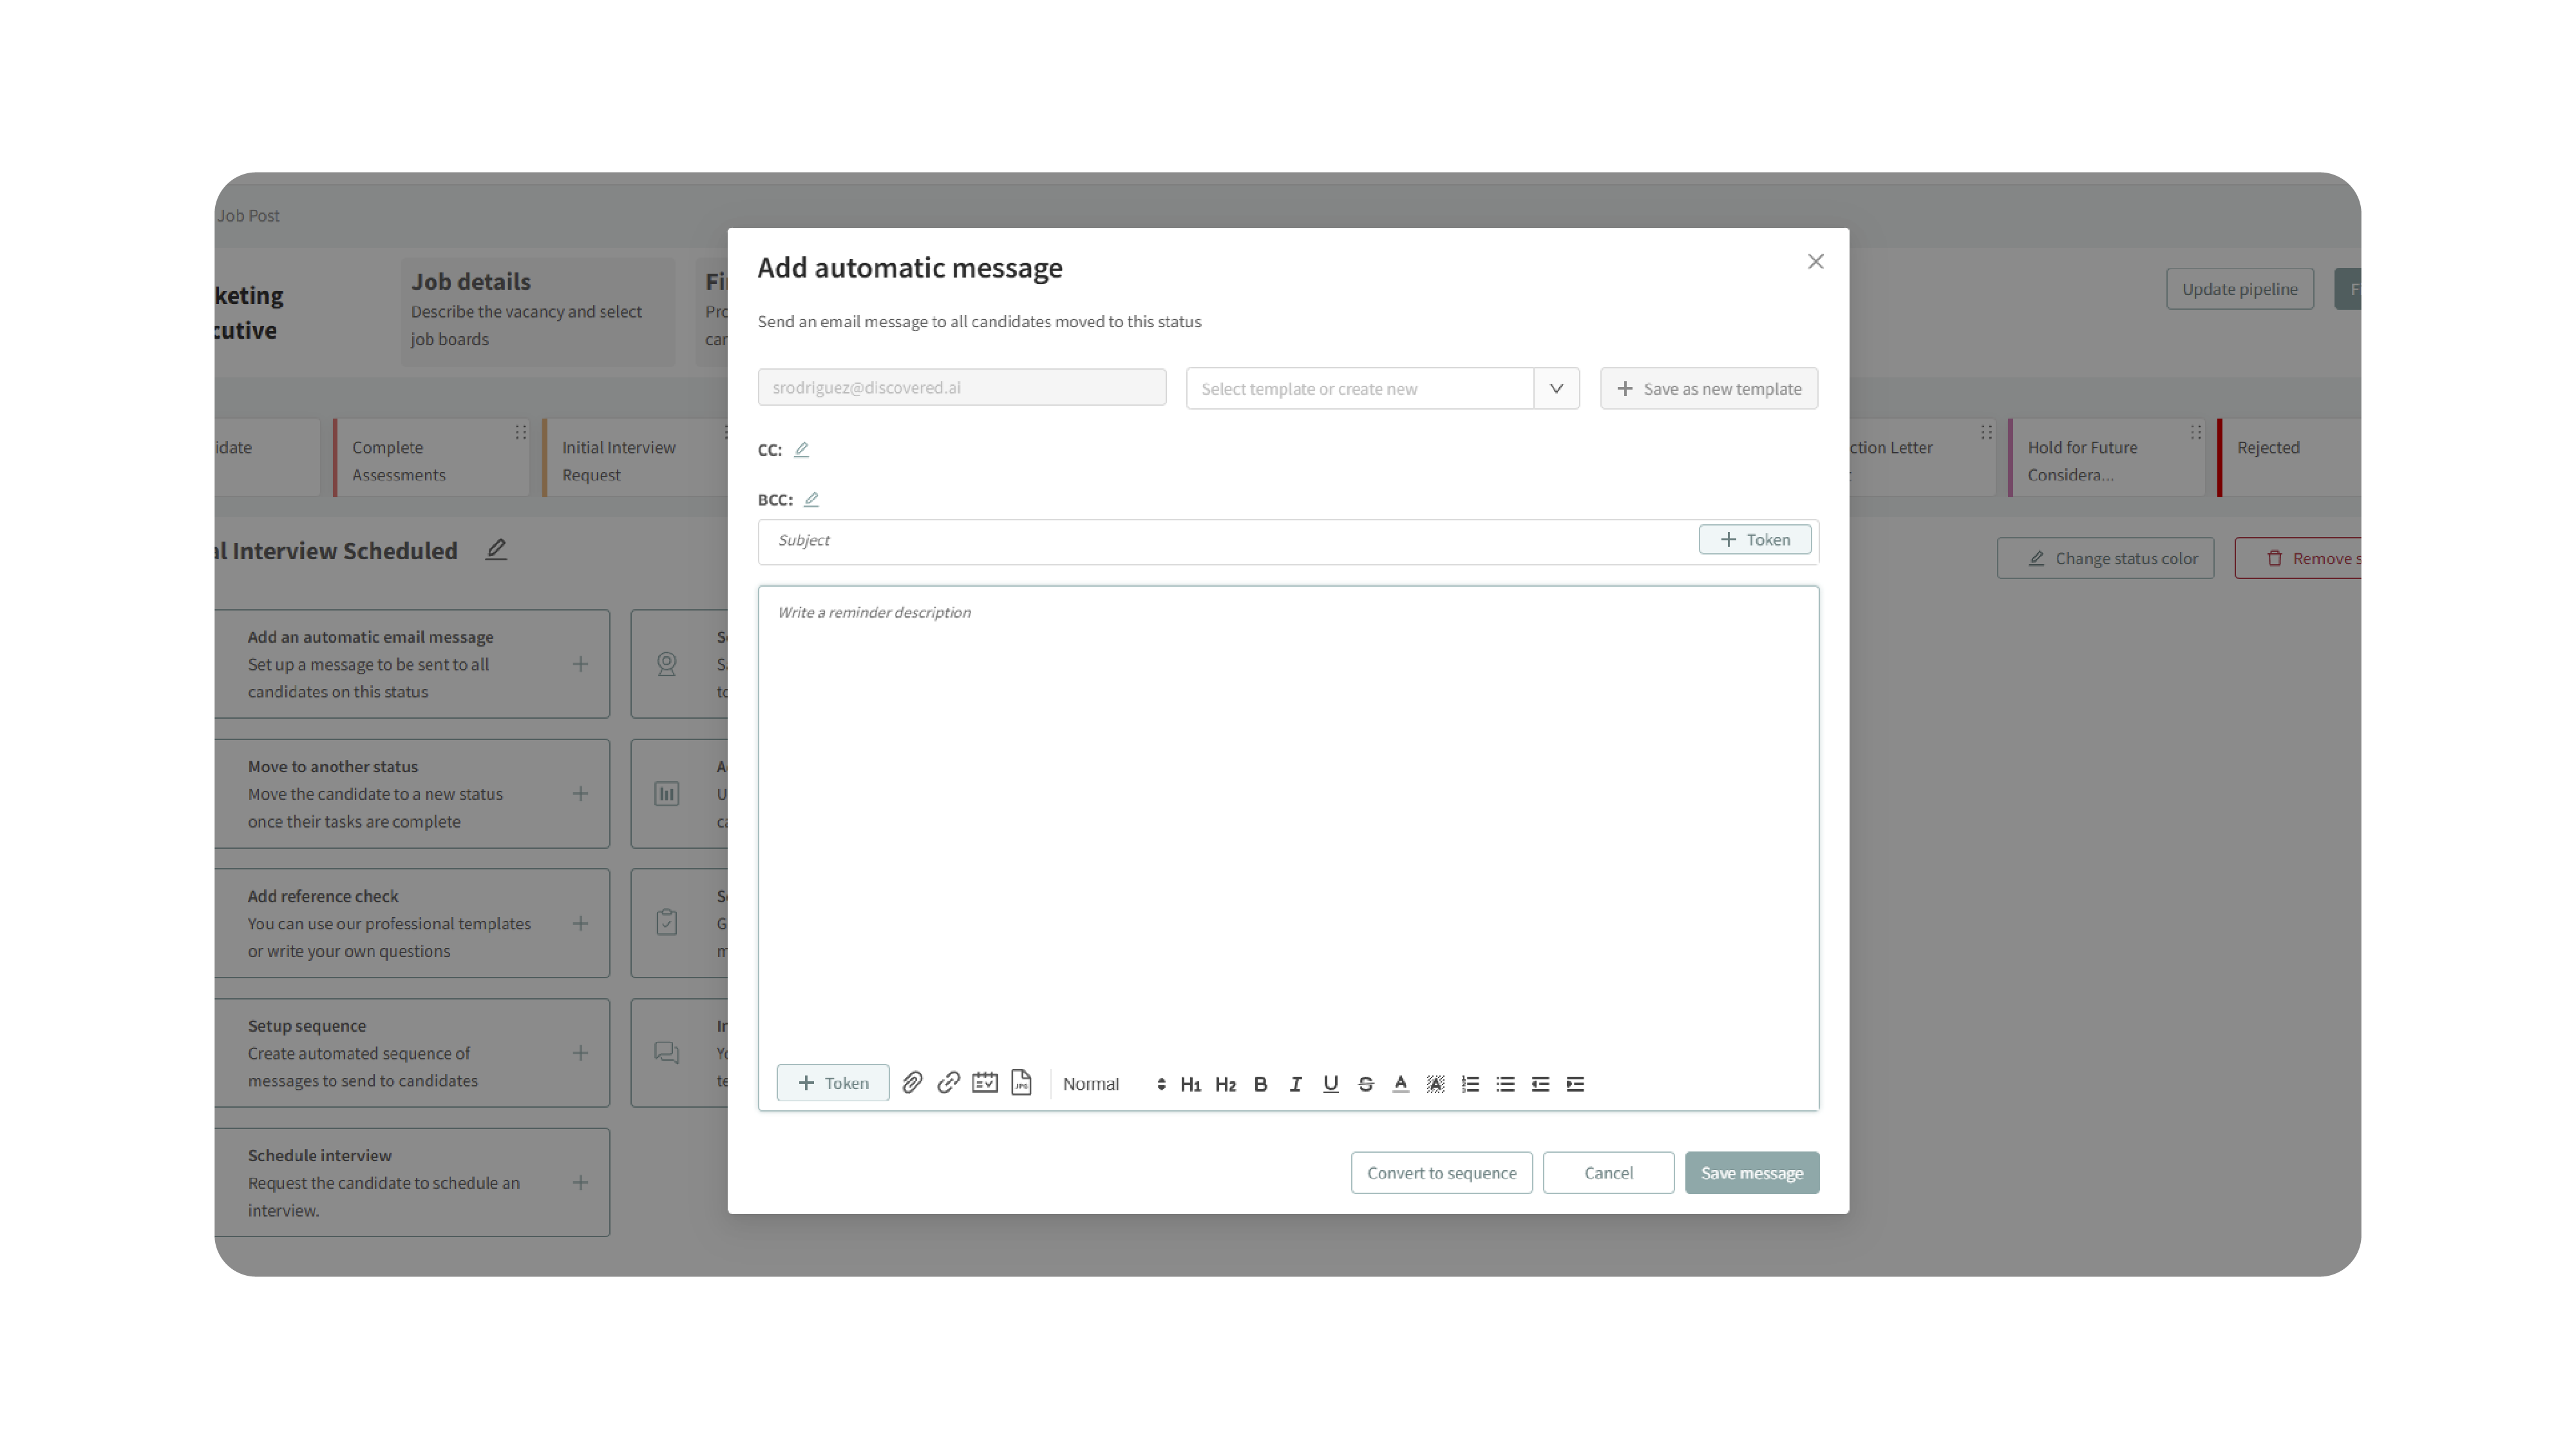Toggle underline text formatting
The height and width of the screenshot is (1449, 2576).
pyautogui.click(x=1330, y=1084)
